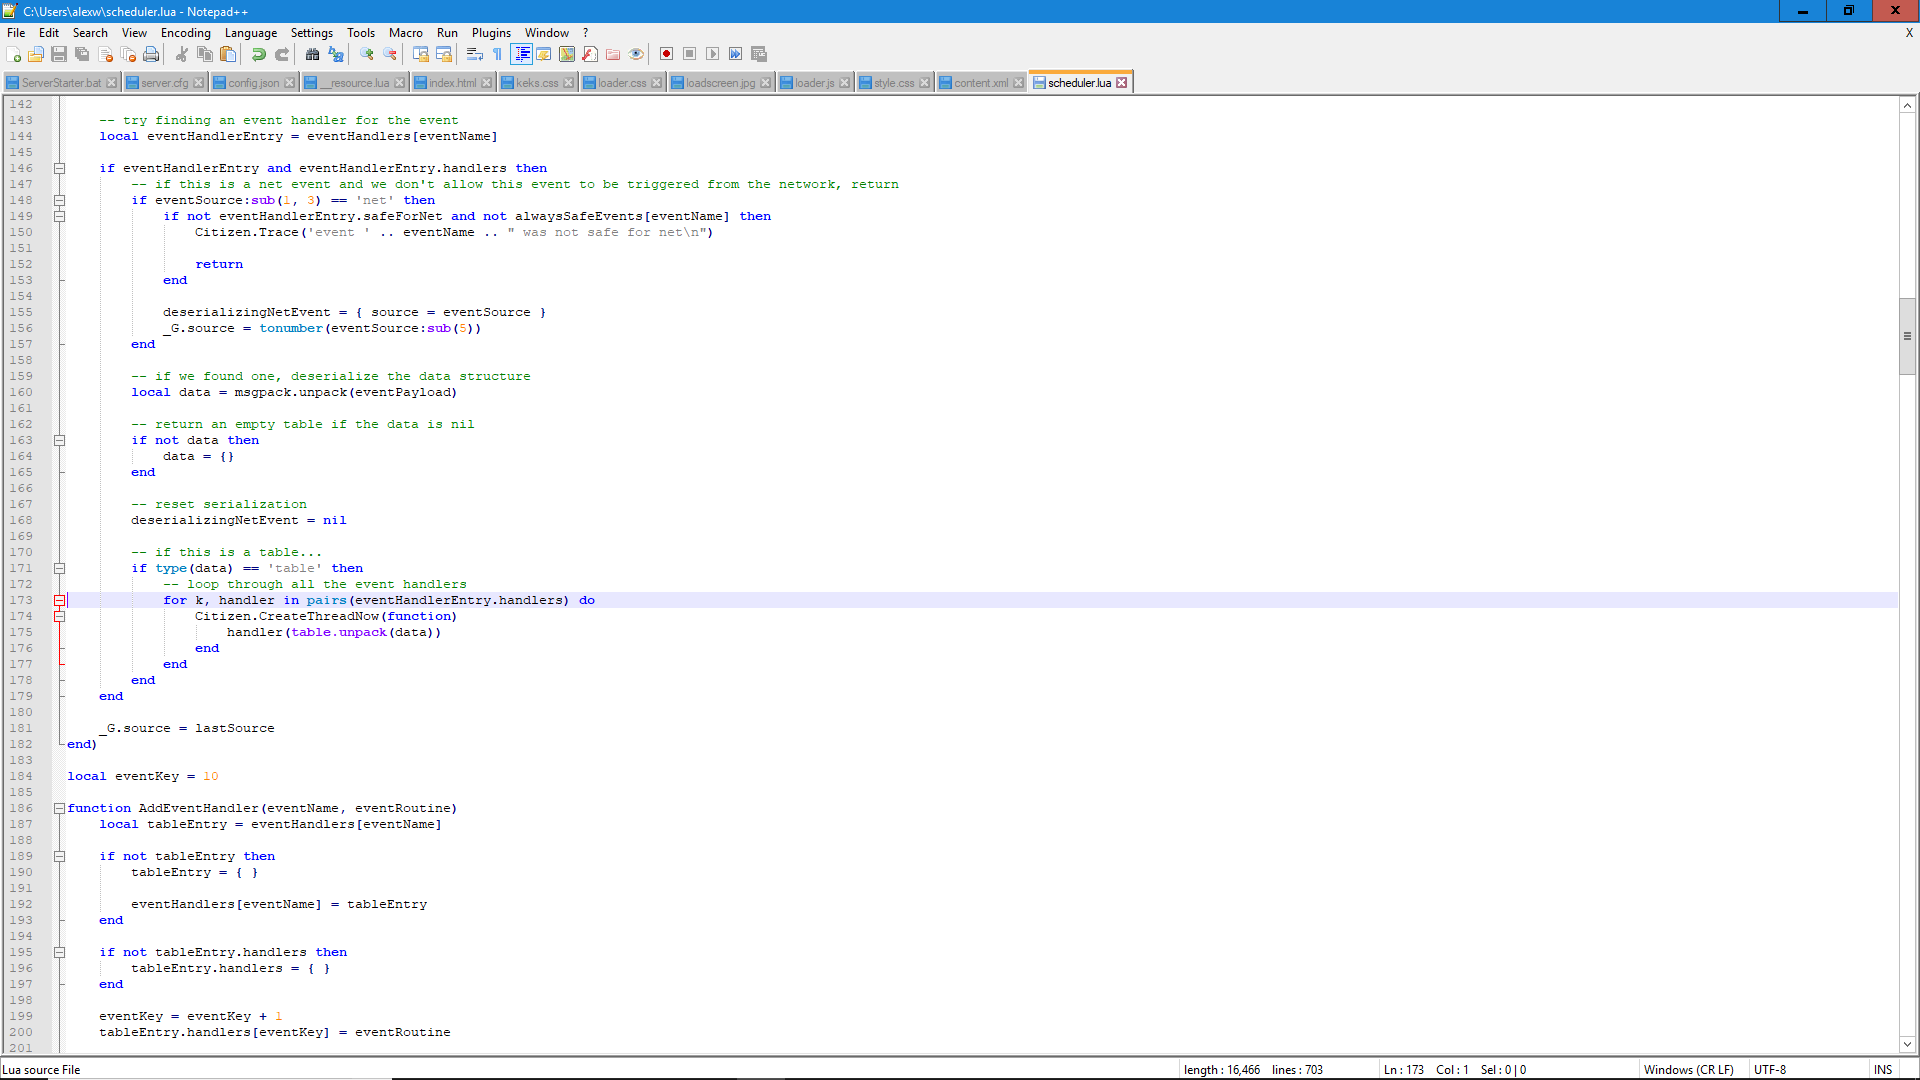Switch to the config.json tab

pyautogui.click(x=254, y=83)
